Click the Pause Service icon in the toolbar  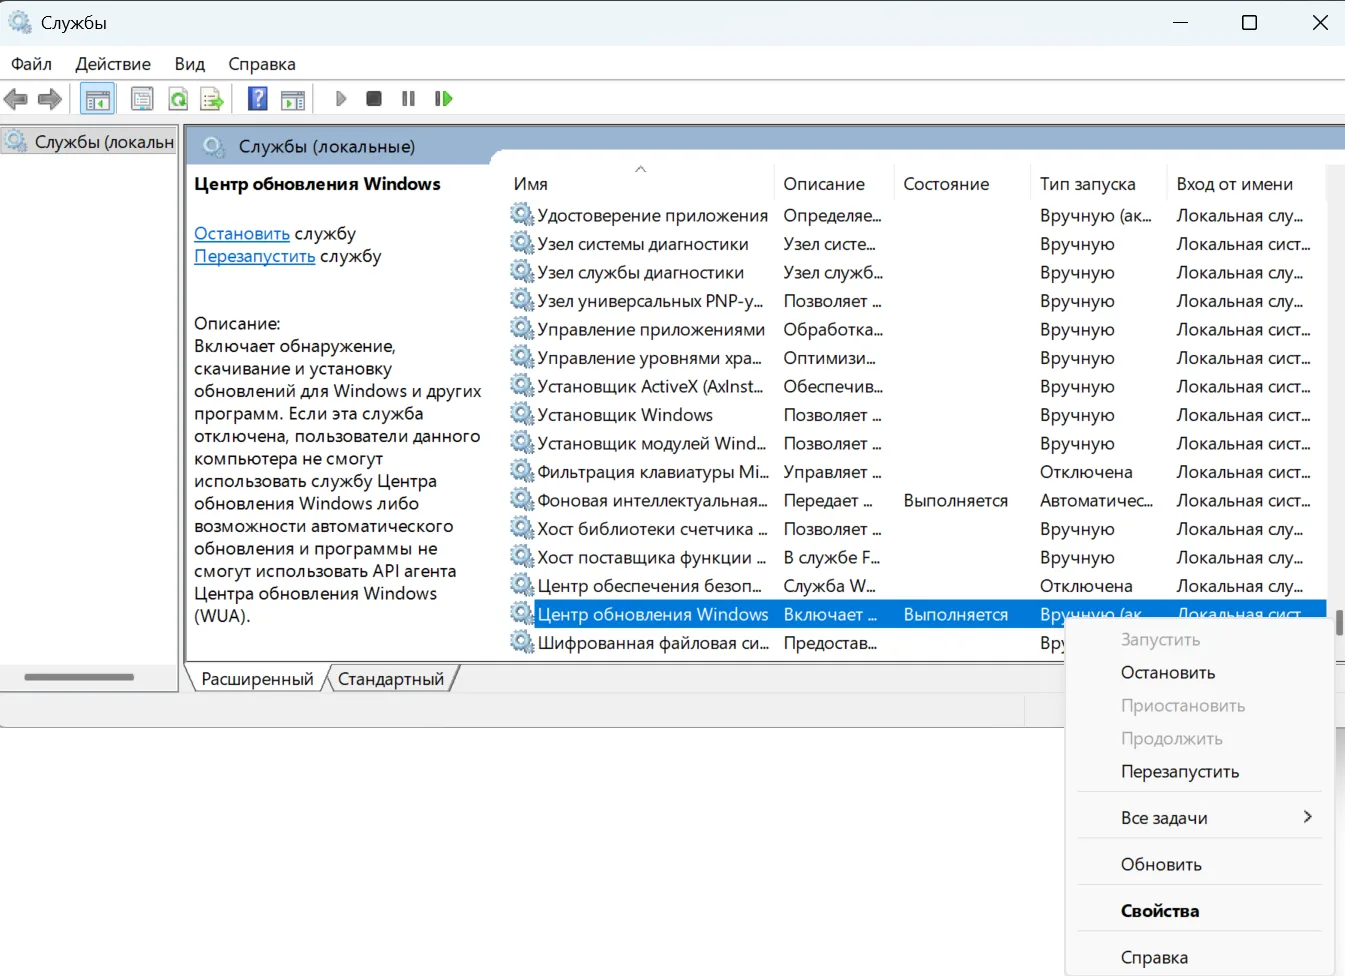point(408,99)
